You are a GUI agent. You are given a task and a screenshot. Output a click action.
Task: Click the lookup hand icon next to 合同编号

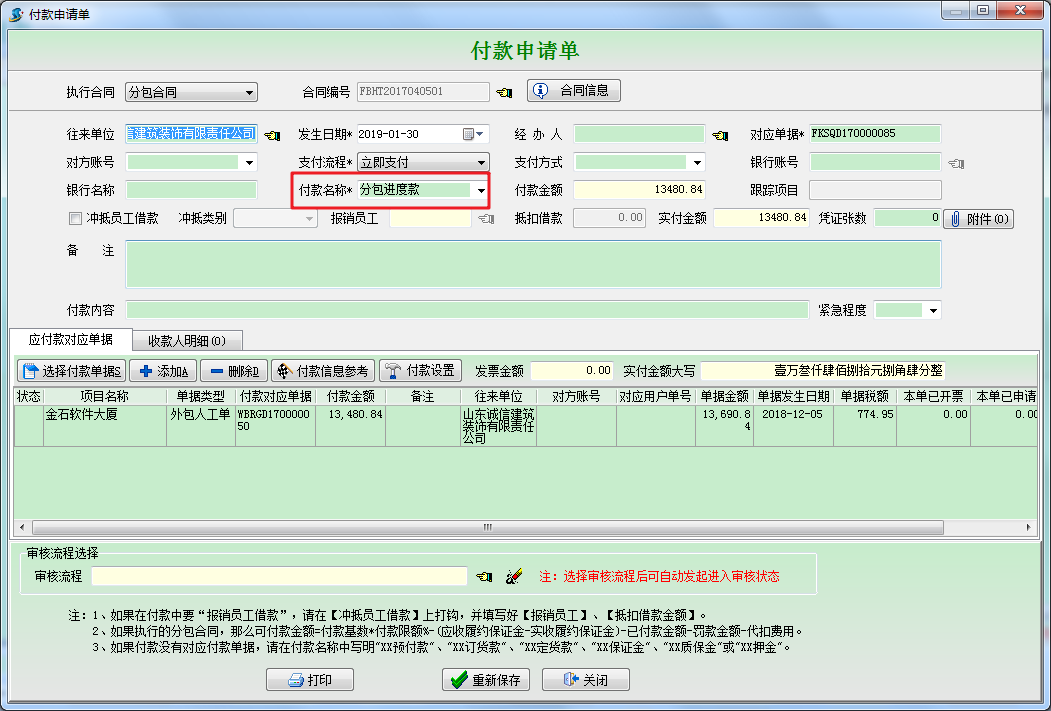tap(504, 92)
